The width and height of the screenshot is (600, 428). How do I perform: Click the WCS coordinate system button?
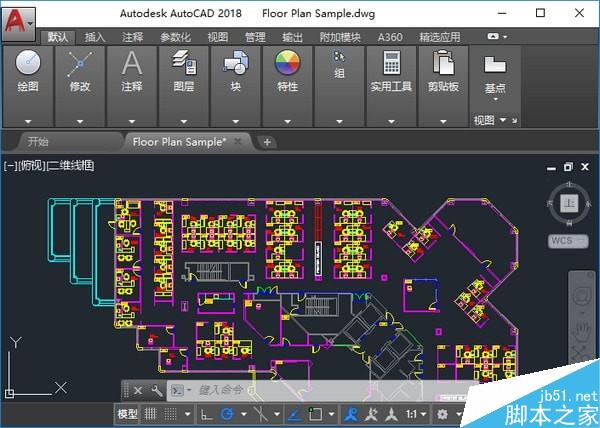coord(568,241)
